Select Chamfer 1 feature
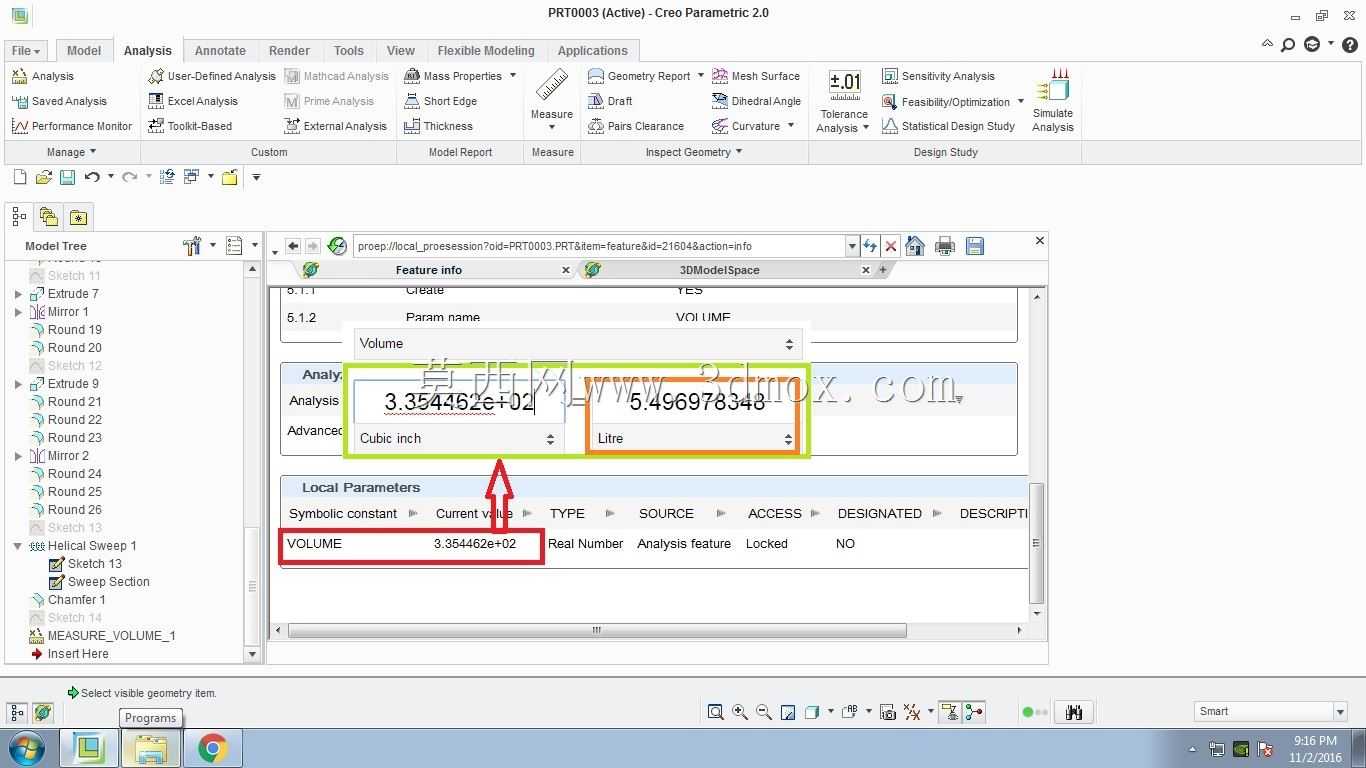 coord(68,600)
